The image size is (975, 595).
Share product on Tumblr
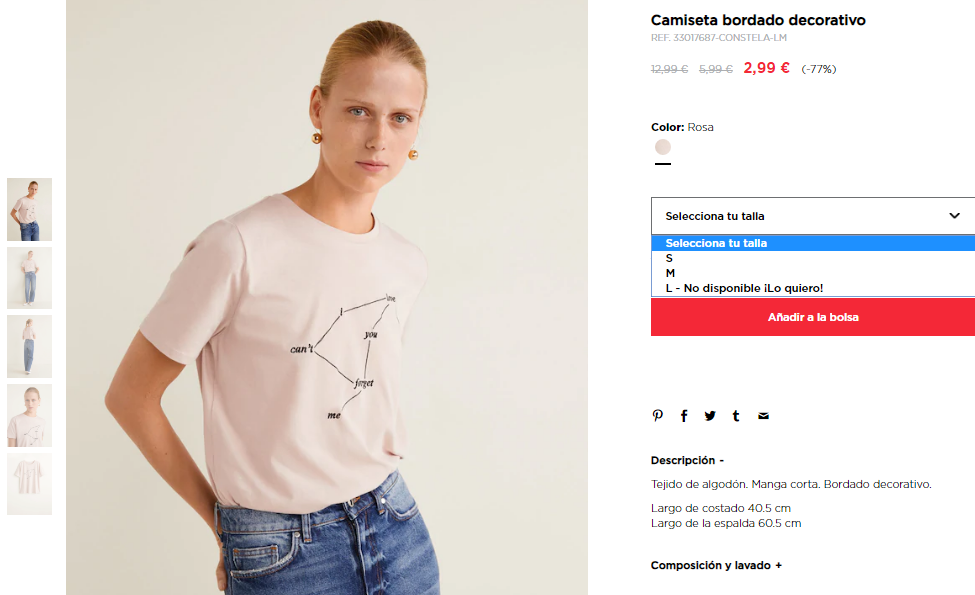[736, 416]
